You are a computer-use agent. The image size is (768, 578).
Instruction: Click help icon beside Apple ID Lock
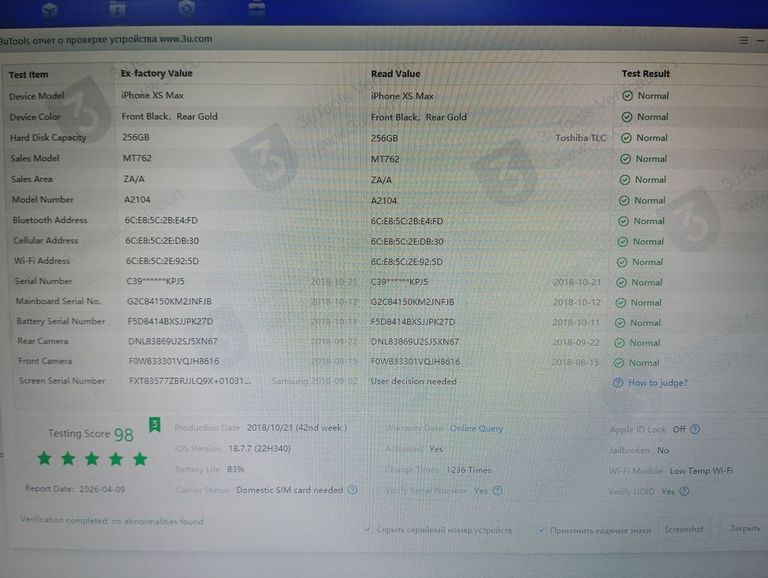[x=695, y=429]
